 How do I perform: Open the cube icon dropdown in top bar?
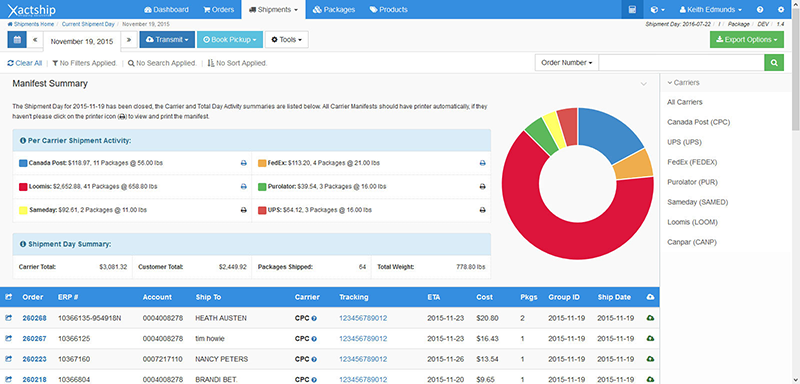(x=658, y=9)
